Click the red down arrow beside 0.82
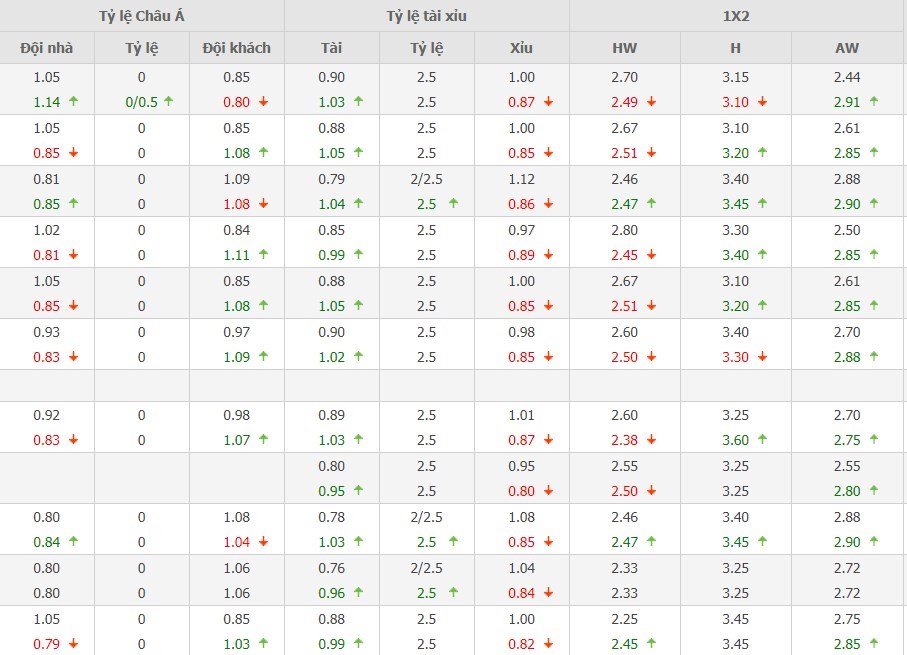The image size is (907, 655). 548,643
